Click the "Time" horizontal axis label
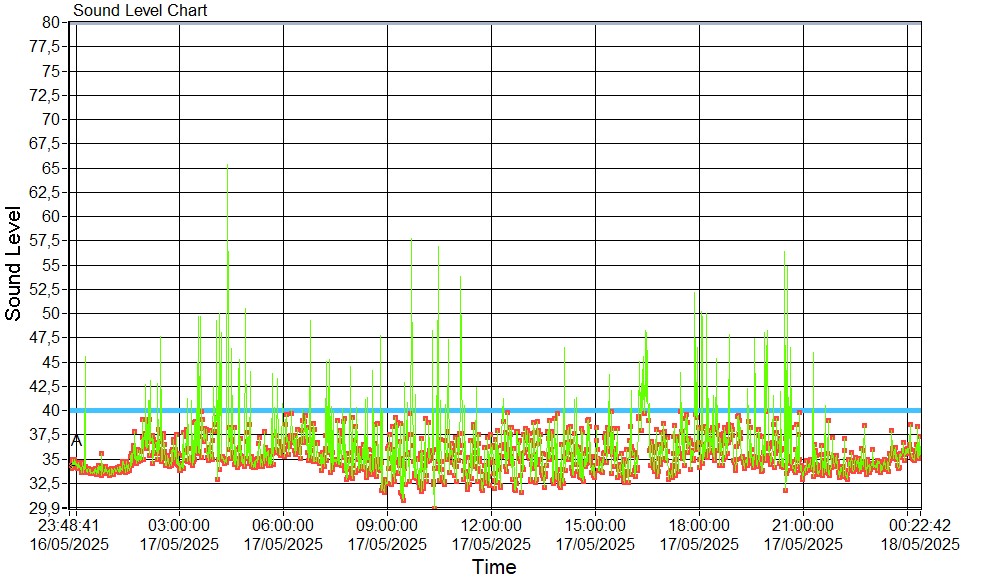Viewport: 990px width, 588px height. 494,568
